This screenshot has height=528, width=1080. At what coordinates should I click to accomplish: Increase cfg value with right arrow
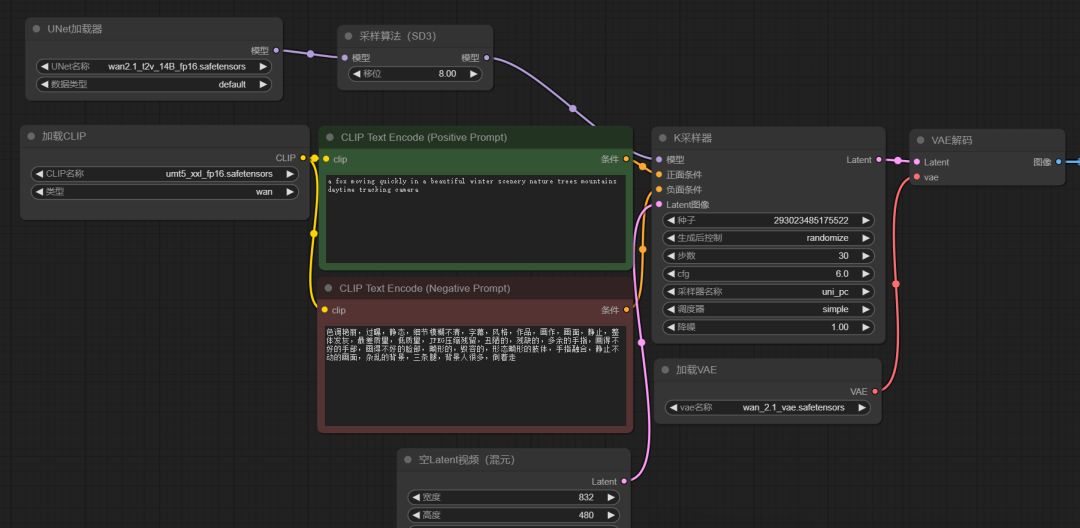[866, 274]
